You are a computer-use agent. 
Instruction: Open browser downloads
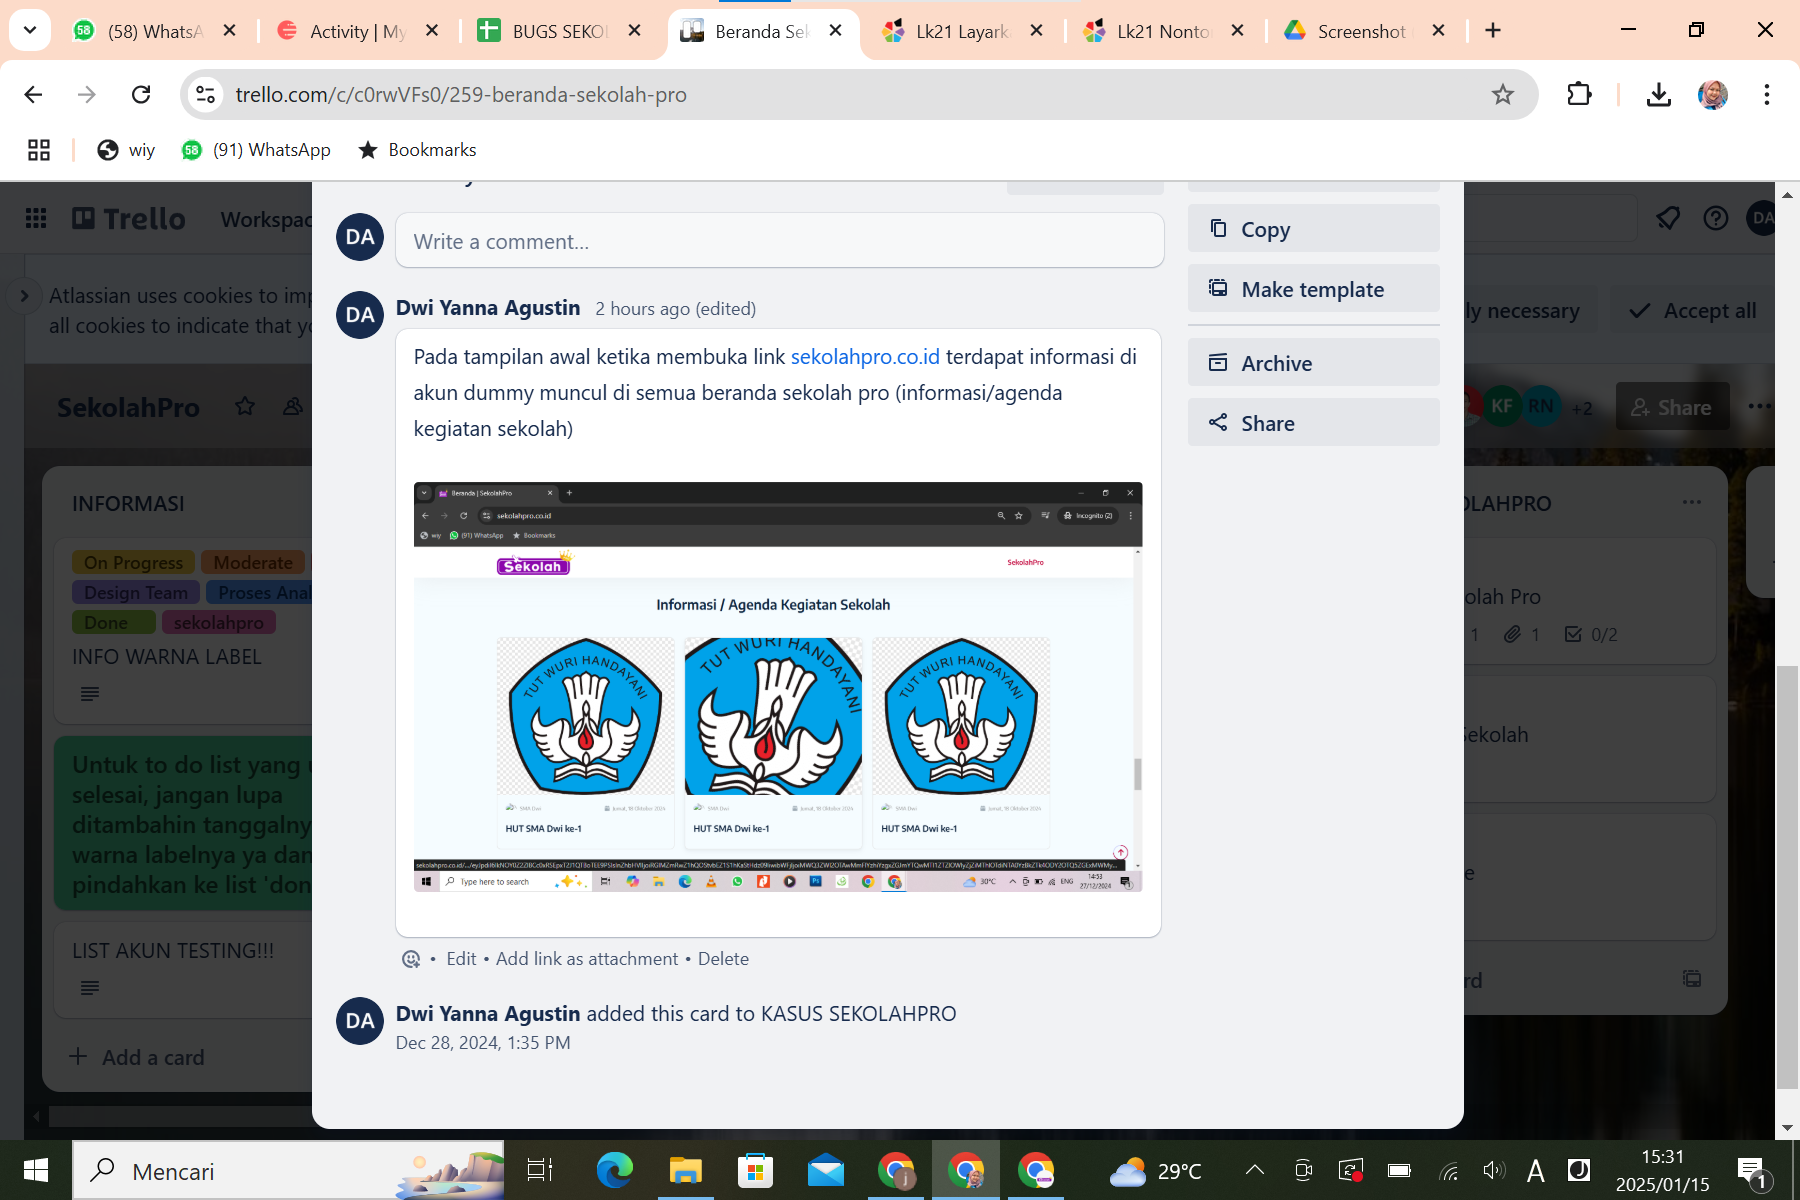click(x=1658, y=95)
